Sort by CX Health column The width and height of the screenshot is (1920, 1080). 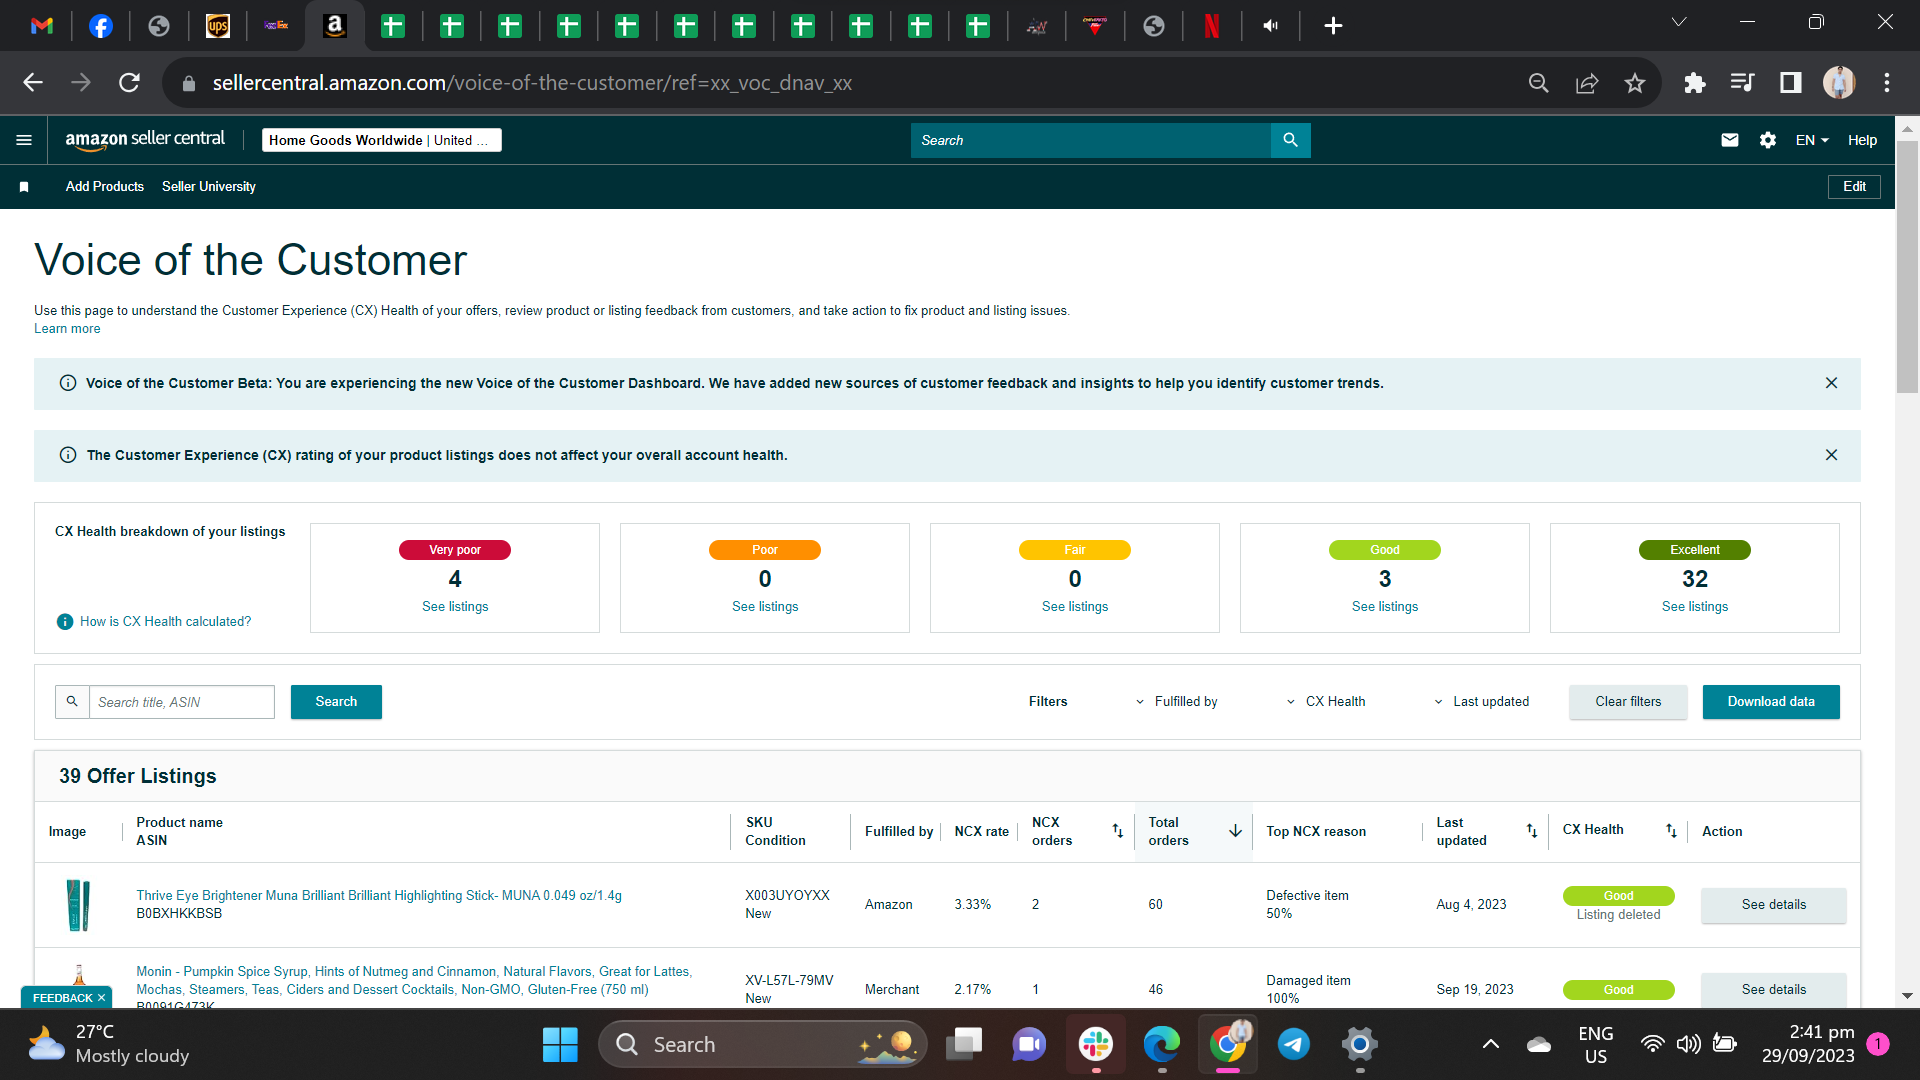(1671, 831)
